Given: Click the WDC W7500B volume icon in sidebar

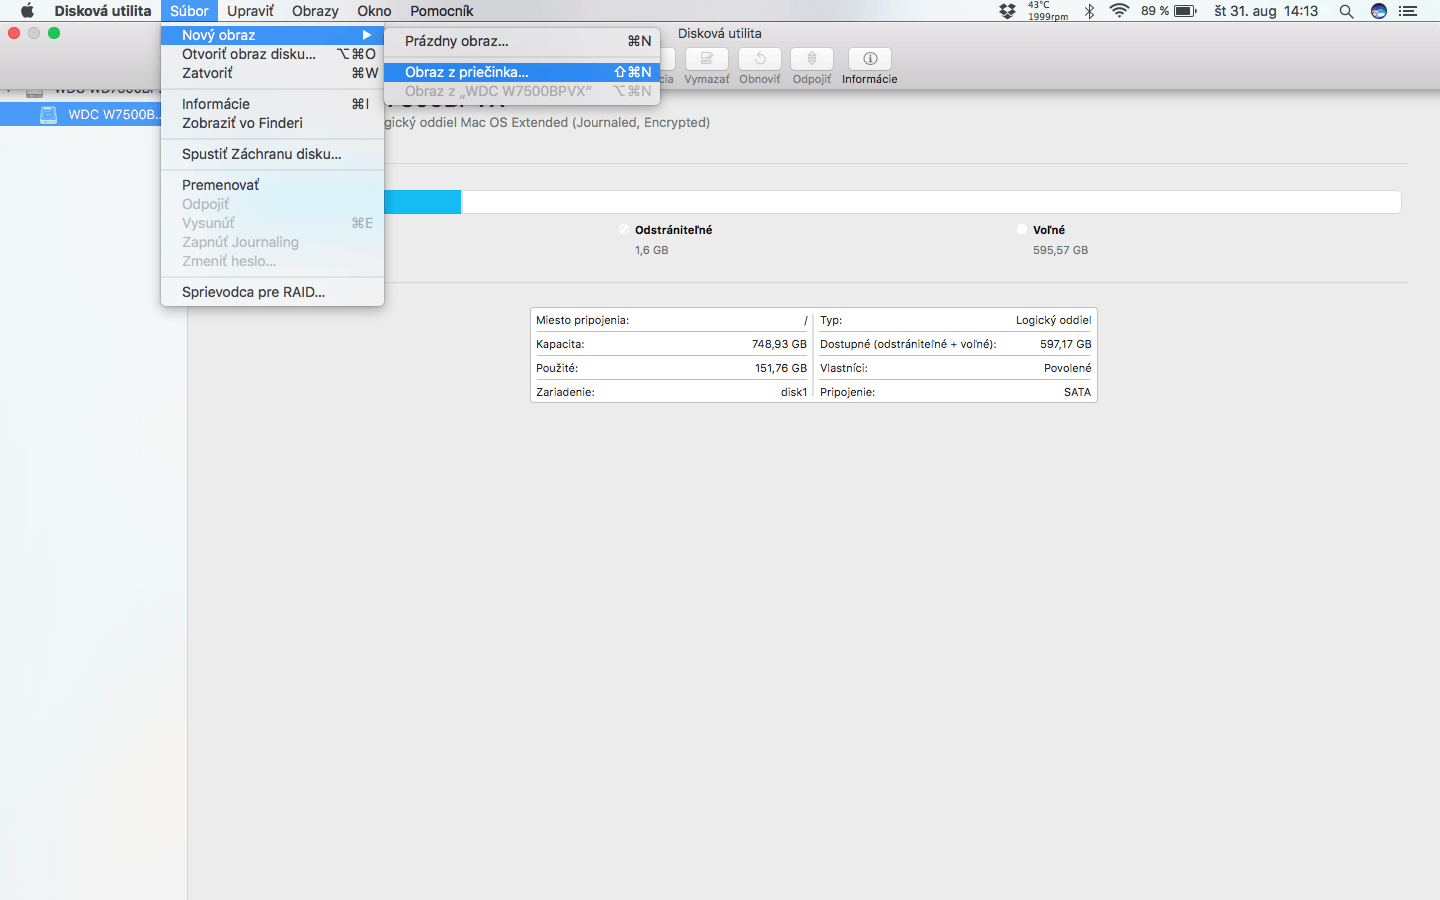Looking at the screenshot, I should point(48,114).
